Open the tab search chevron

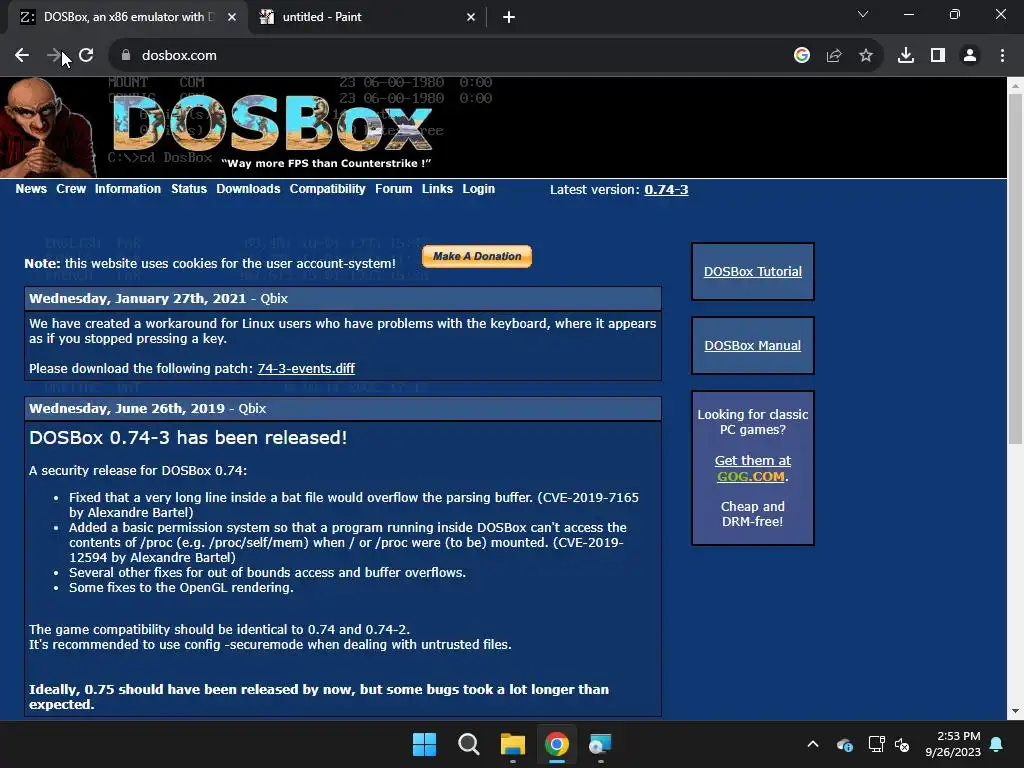click(x=863, y=14)
